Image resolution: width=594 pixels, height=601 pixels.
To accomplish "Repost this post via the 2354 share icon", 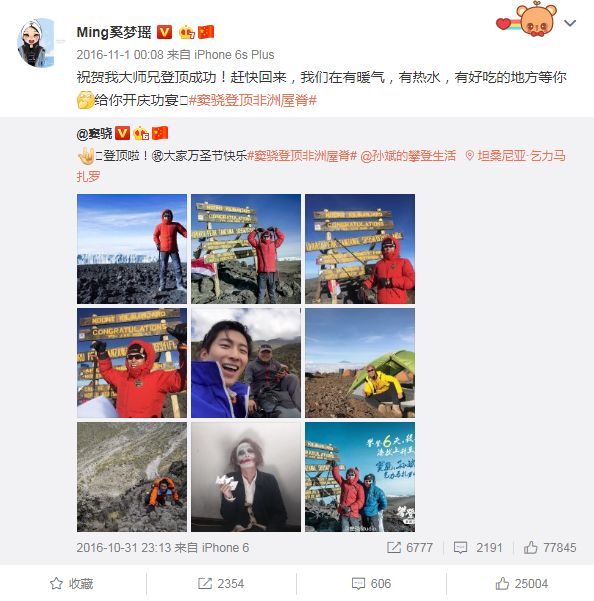I will click(221, 583).
